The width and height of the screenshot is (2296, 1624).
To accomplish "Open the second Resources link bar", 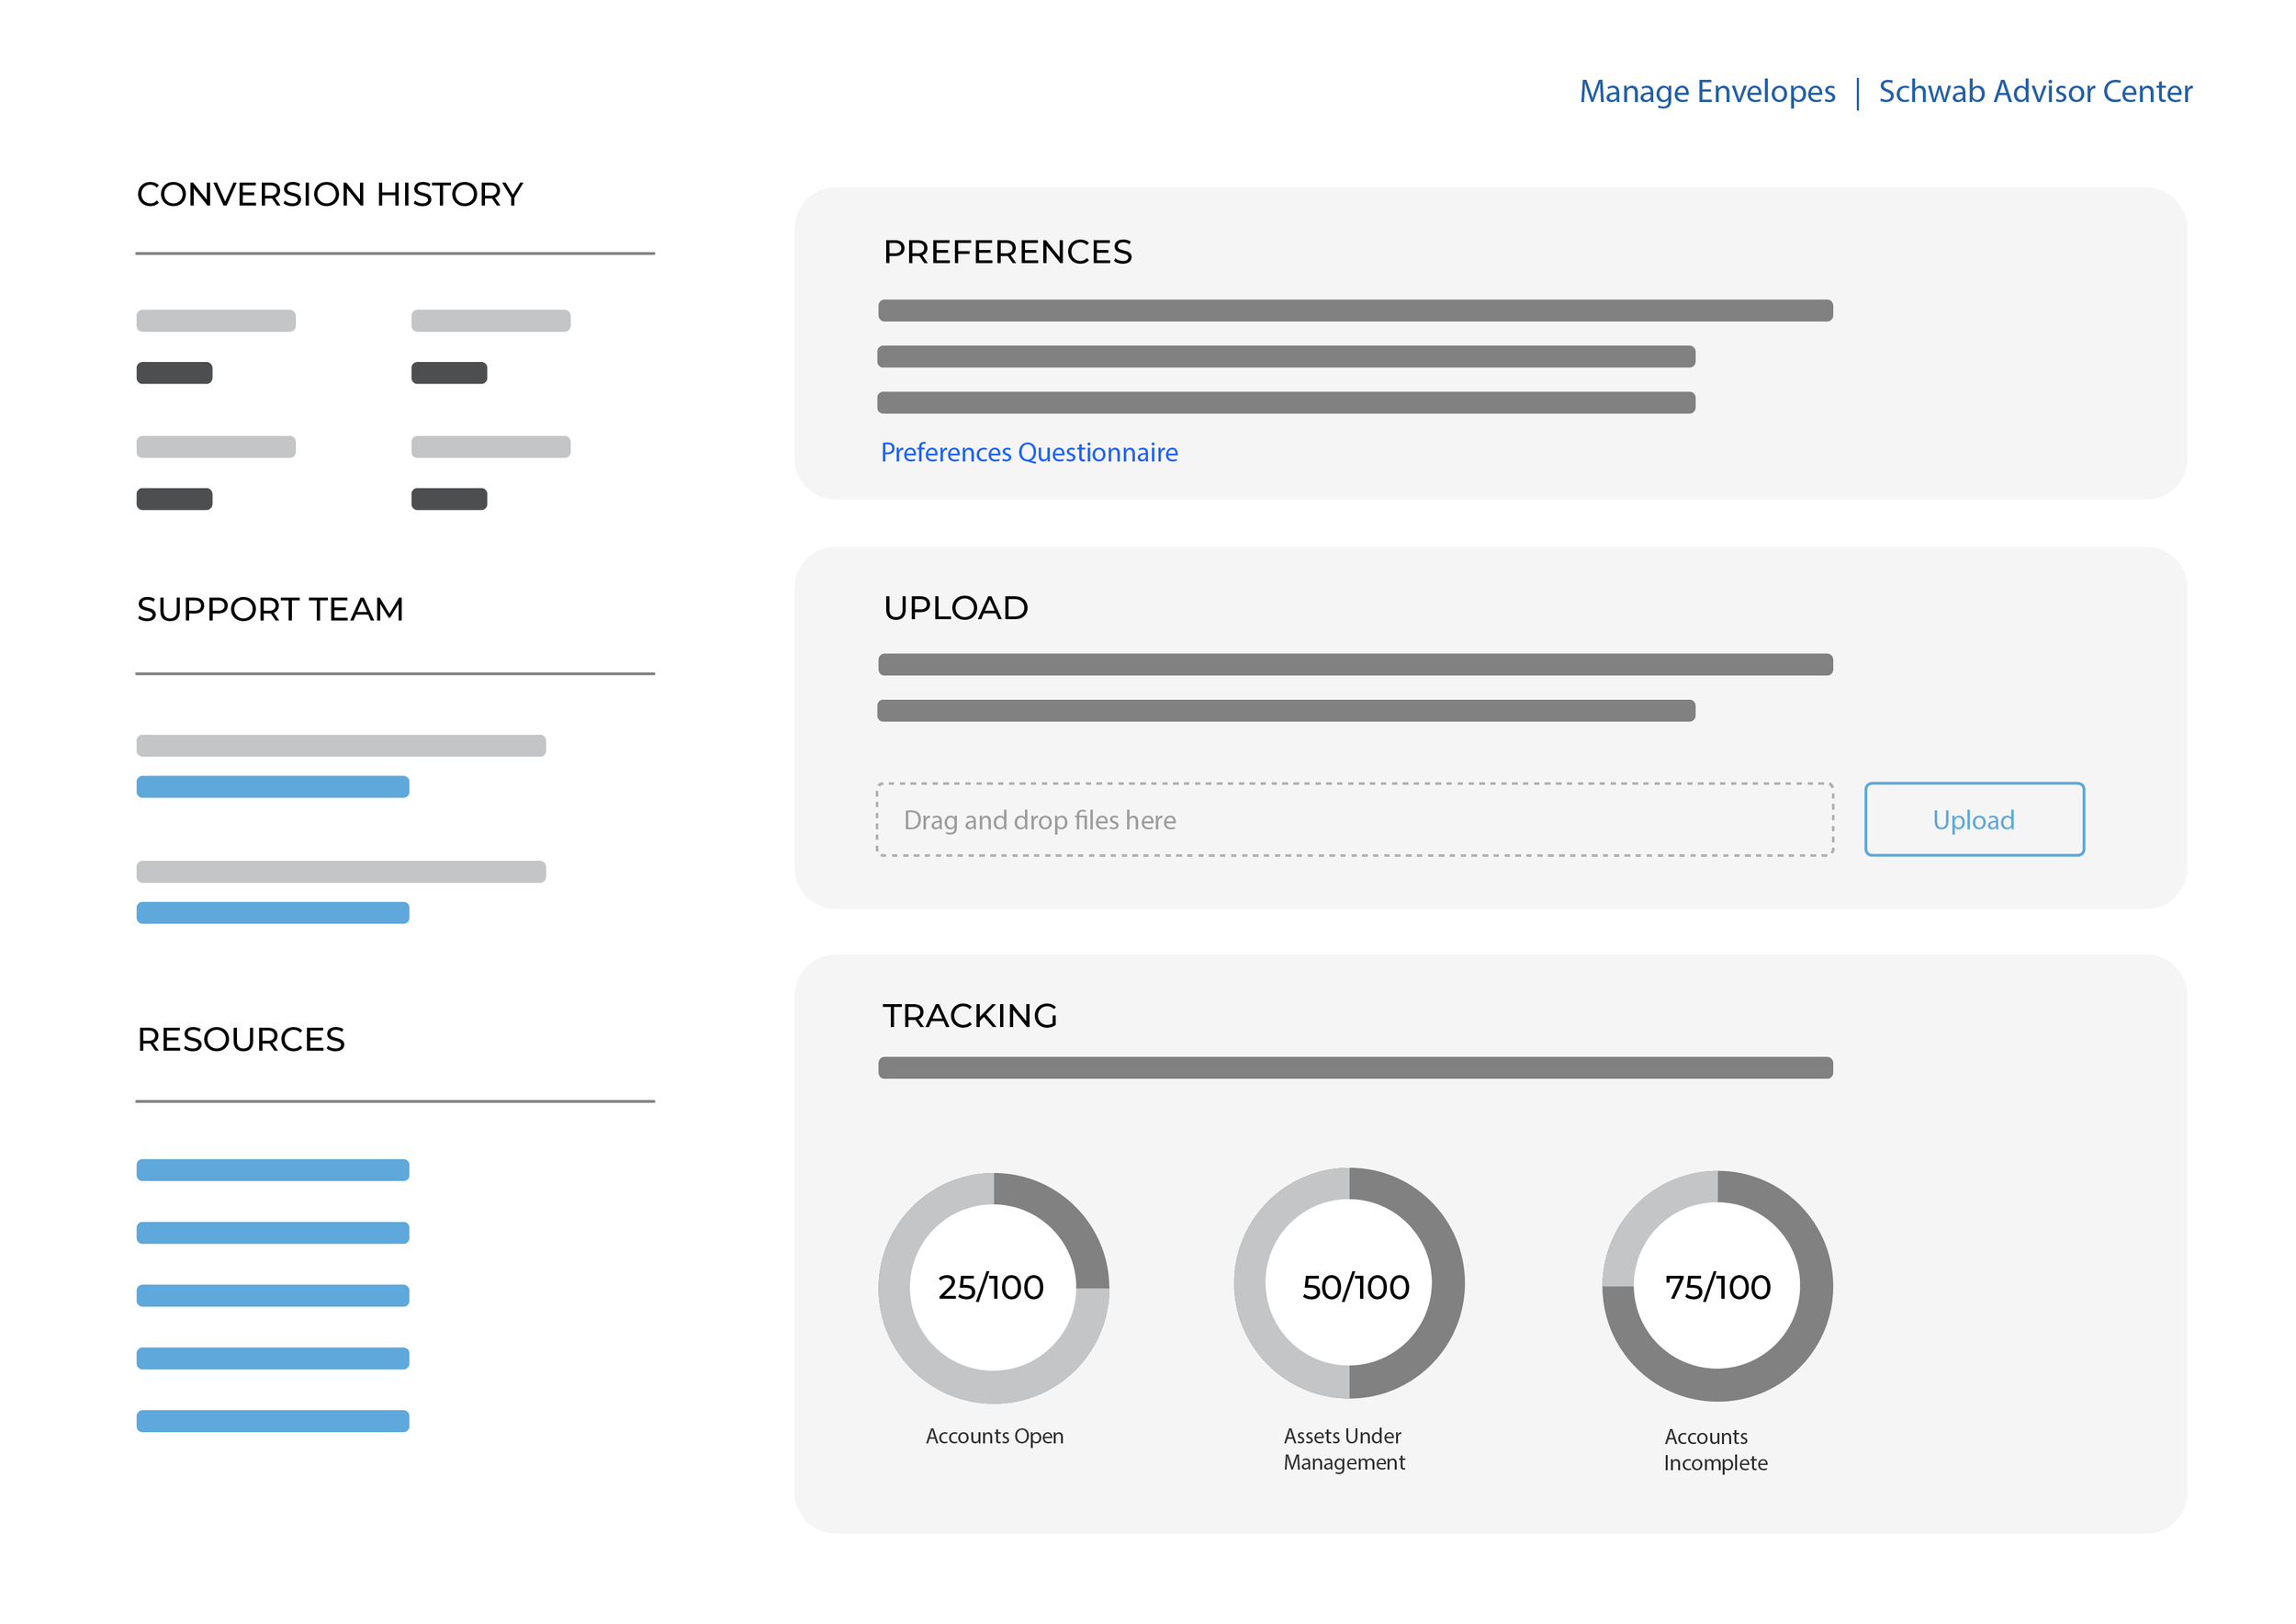I will tap(272, 1232).
